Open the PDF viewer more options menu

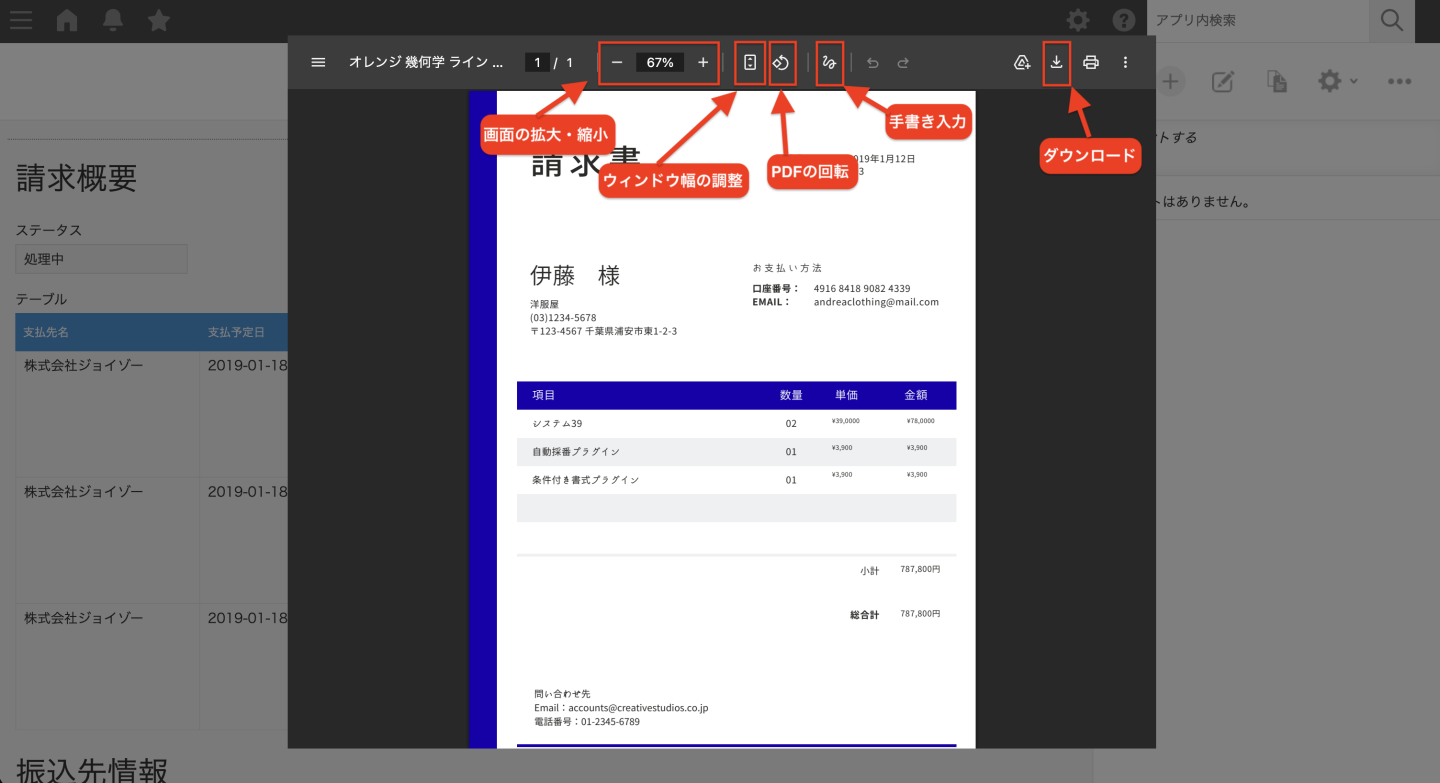(1125, 62)
